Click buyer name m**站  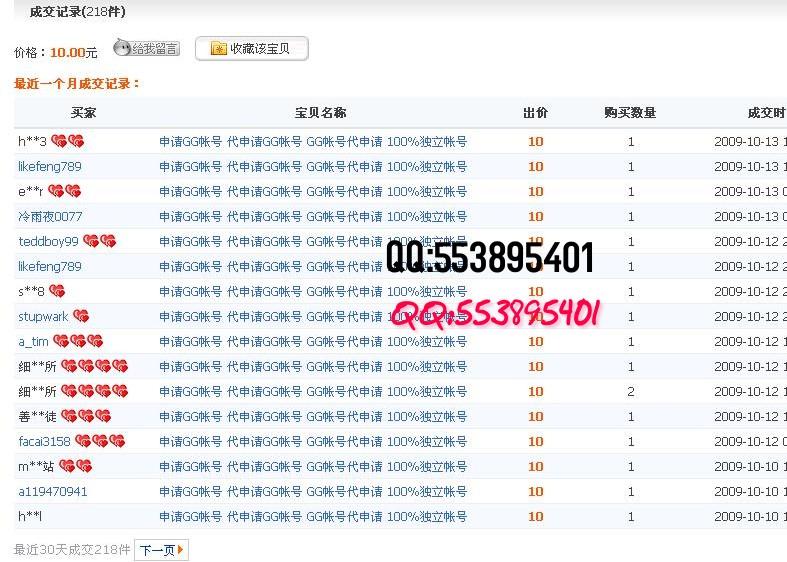(36, 467)
